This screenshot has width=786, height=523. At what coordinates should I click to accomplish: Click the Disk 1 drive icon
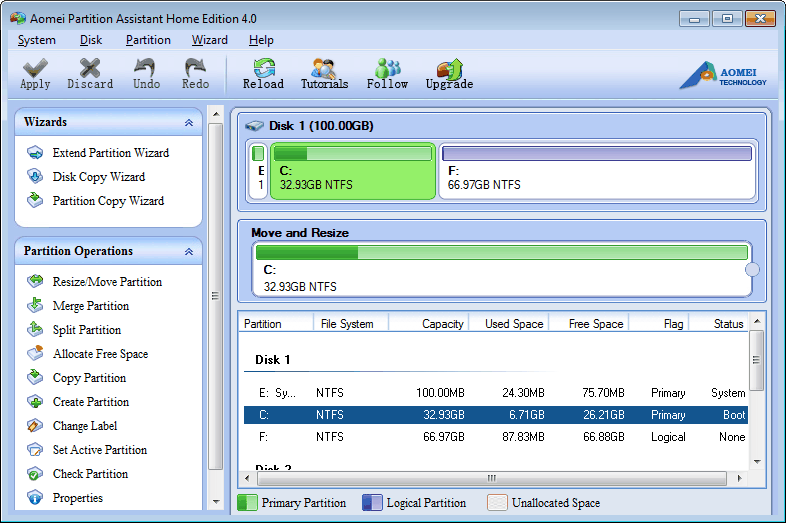254,125
